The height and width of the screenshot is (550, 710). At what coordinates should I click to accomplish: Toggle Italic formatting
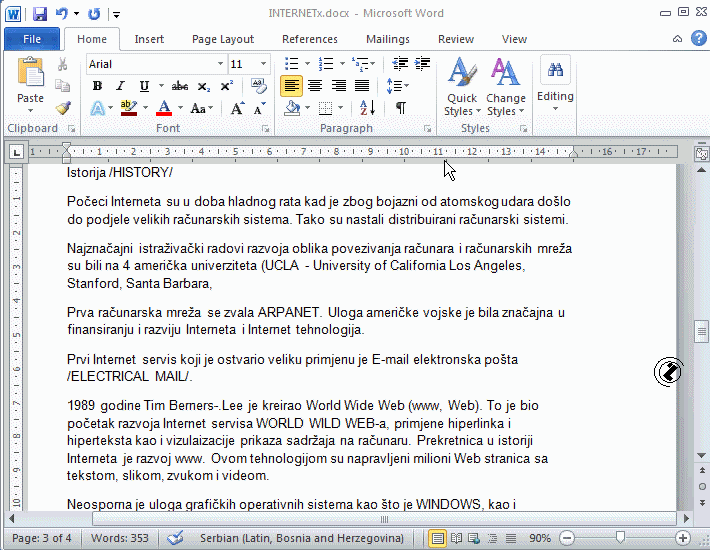point(121,86)
